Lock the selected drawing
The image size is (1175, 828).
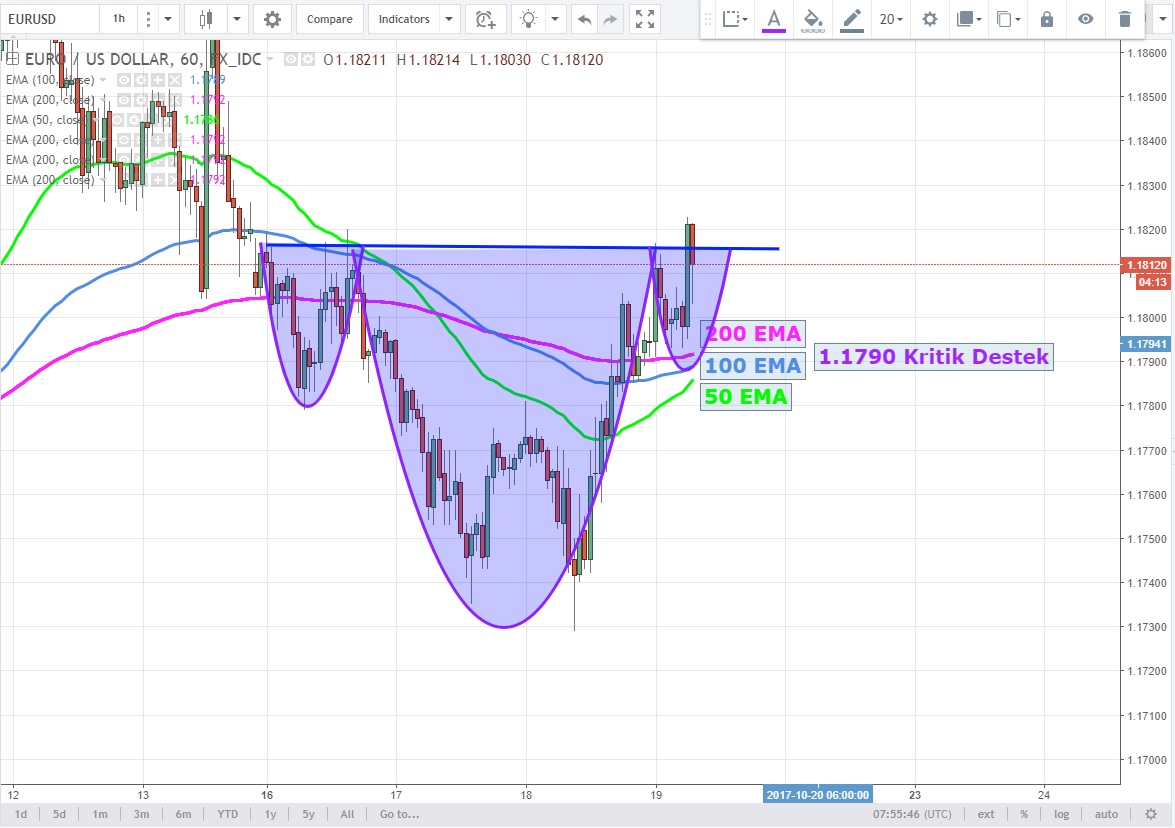coord(1047,19)
